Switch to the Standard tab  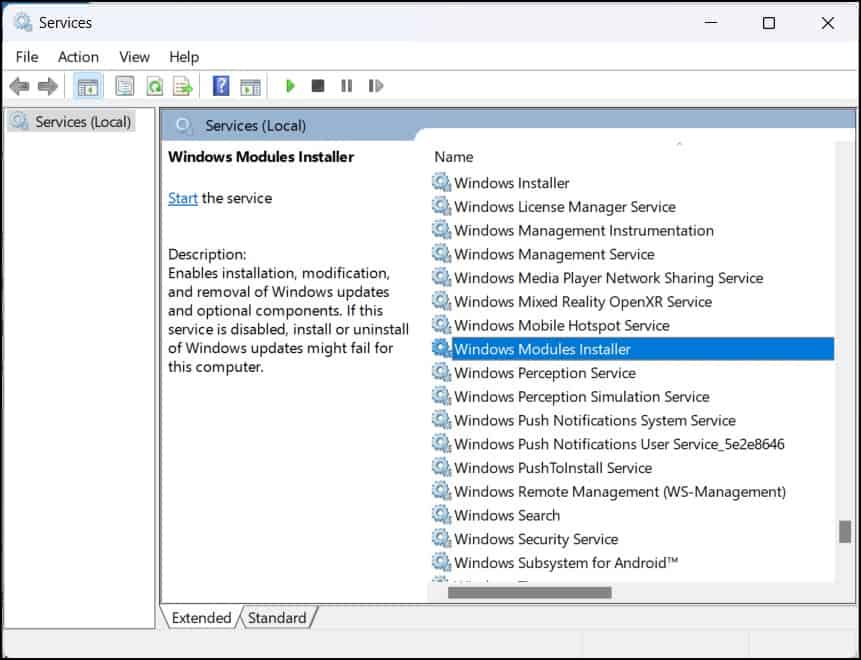(277, 618)
